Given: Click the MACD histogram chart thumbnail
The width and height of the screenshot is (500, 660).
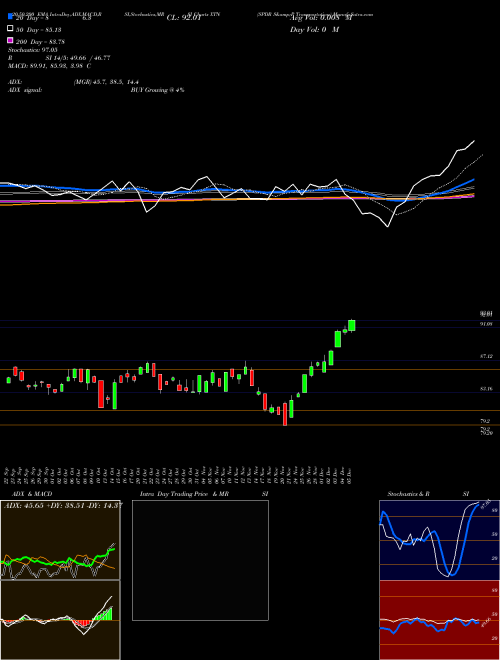Looking at the screenshot, I should point(60,620).
